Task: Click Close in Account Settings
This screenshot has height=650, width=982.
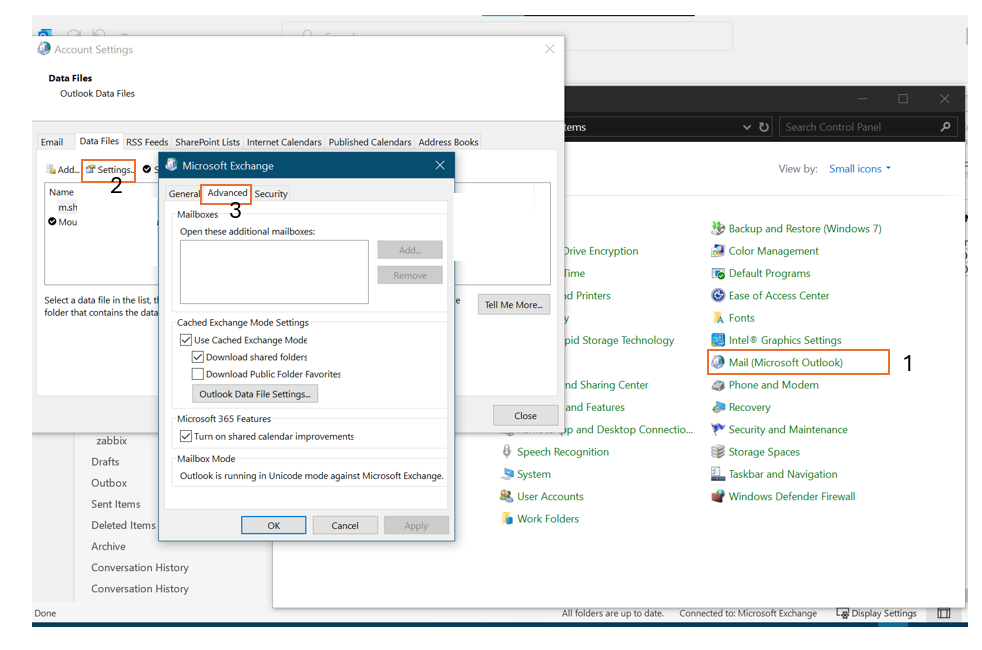Action: (525, 416)
